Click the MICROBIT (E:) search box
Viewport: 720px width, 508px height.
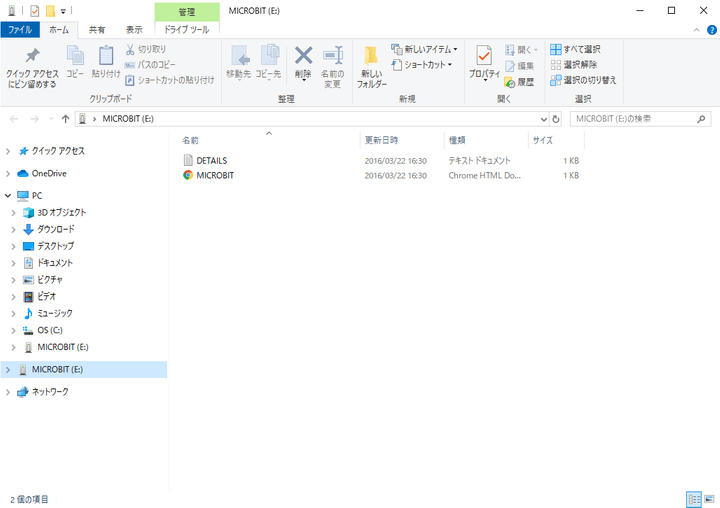640,119
